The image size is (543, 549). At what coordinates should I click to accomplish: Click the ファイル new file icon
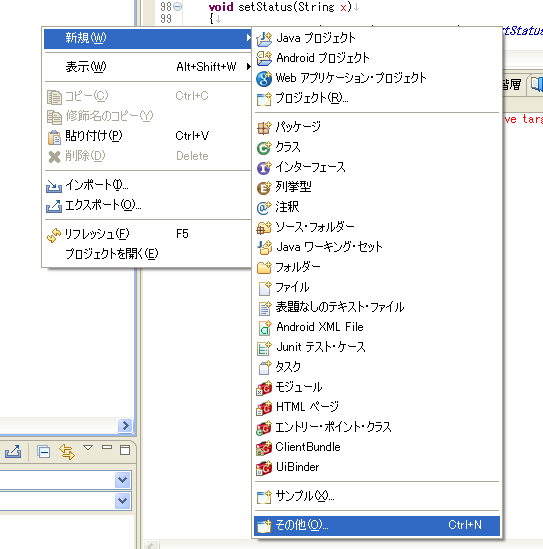click(x=265, y=288)
